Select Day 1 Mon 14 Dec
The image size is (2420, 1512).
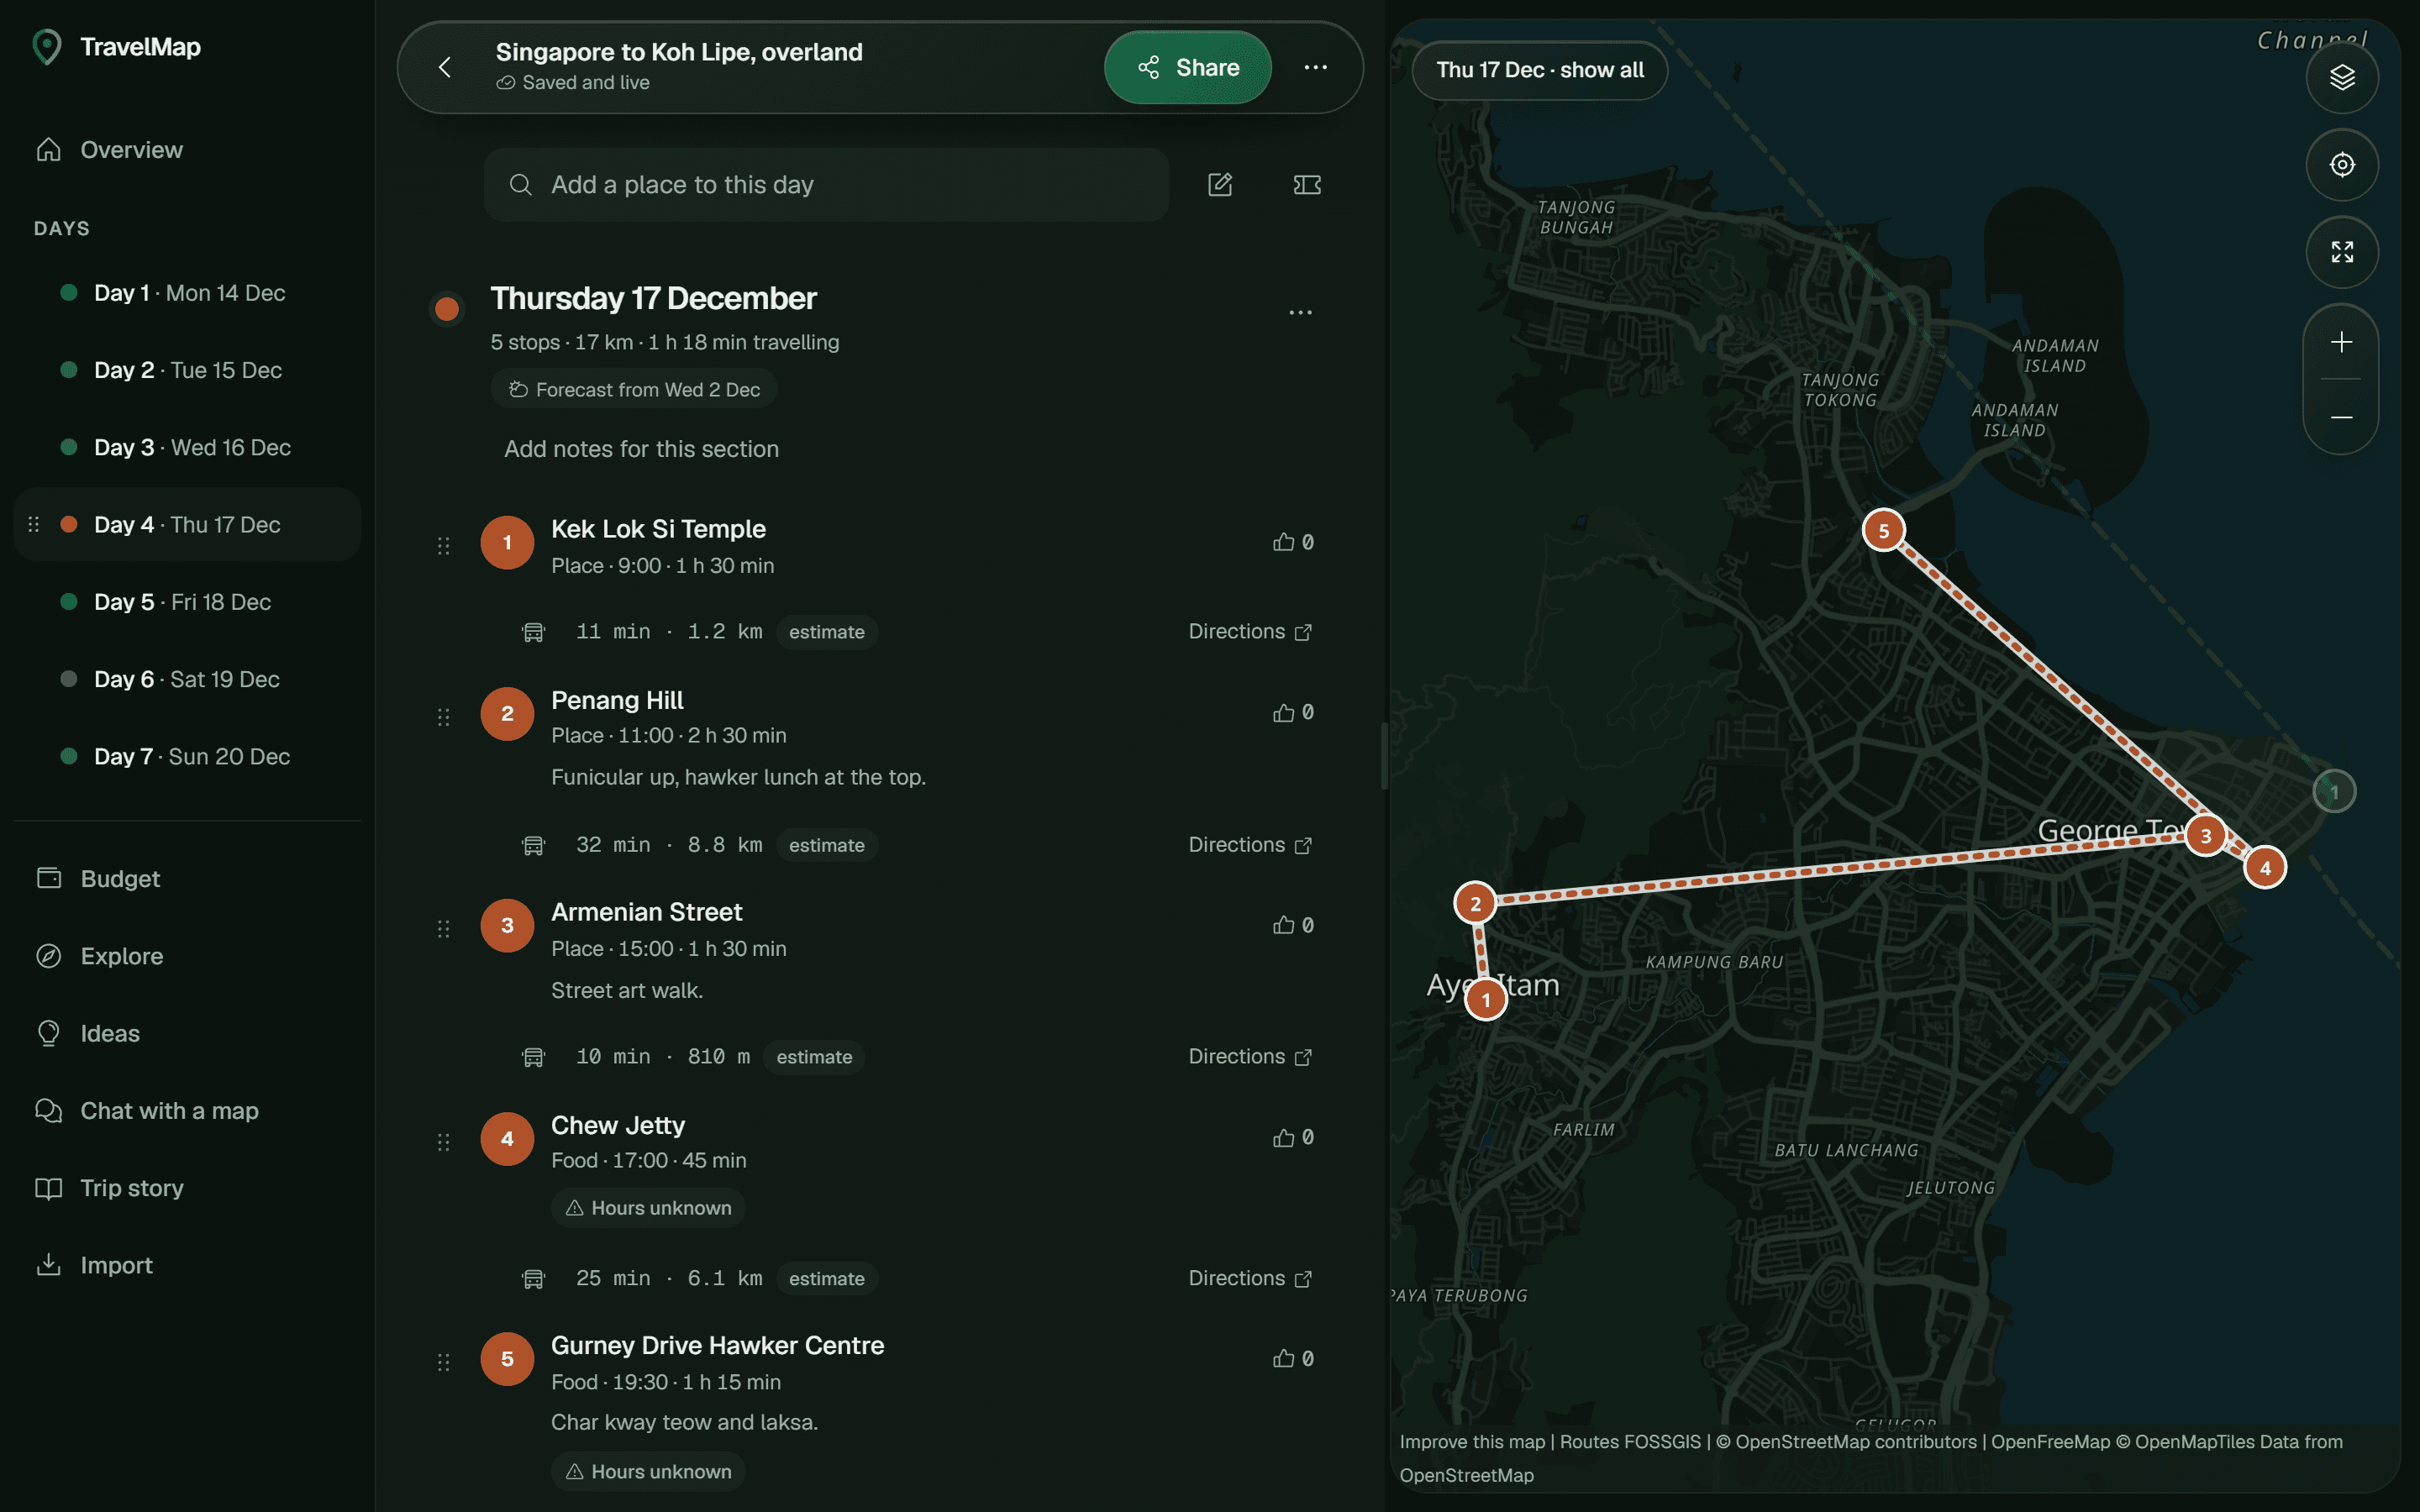pos(187,292)
